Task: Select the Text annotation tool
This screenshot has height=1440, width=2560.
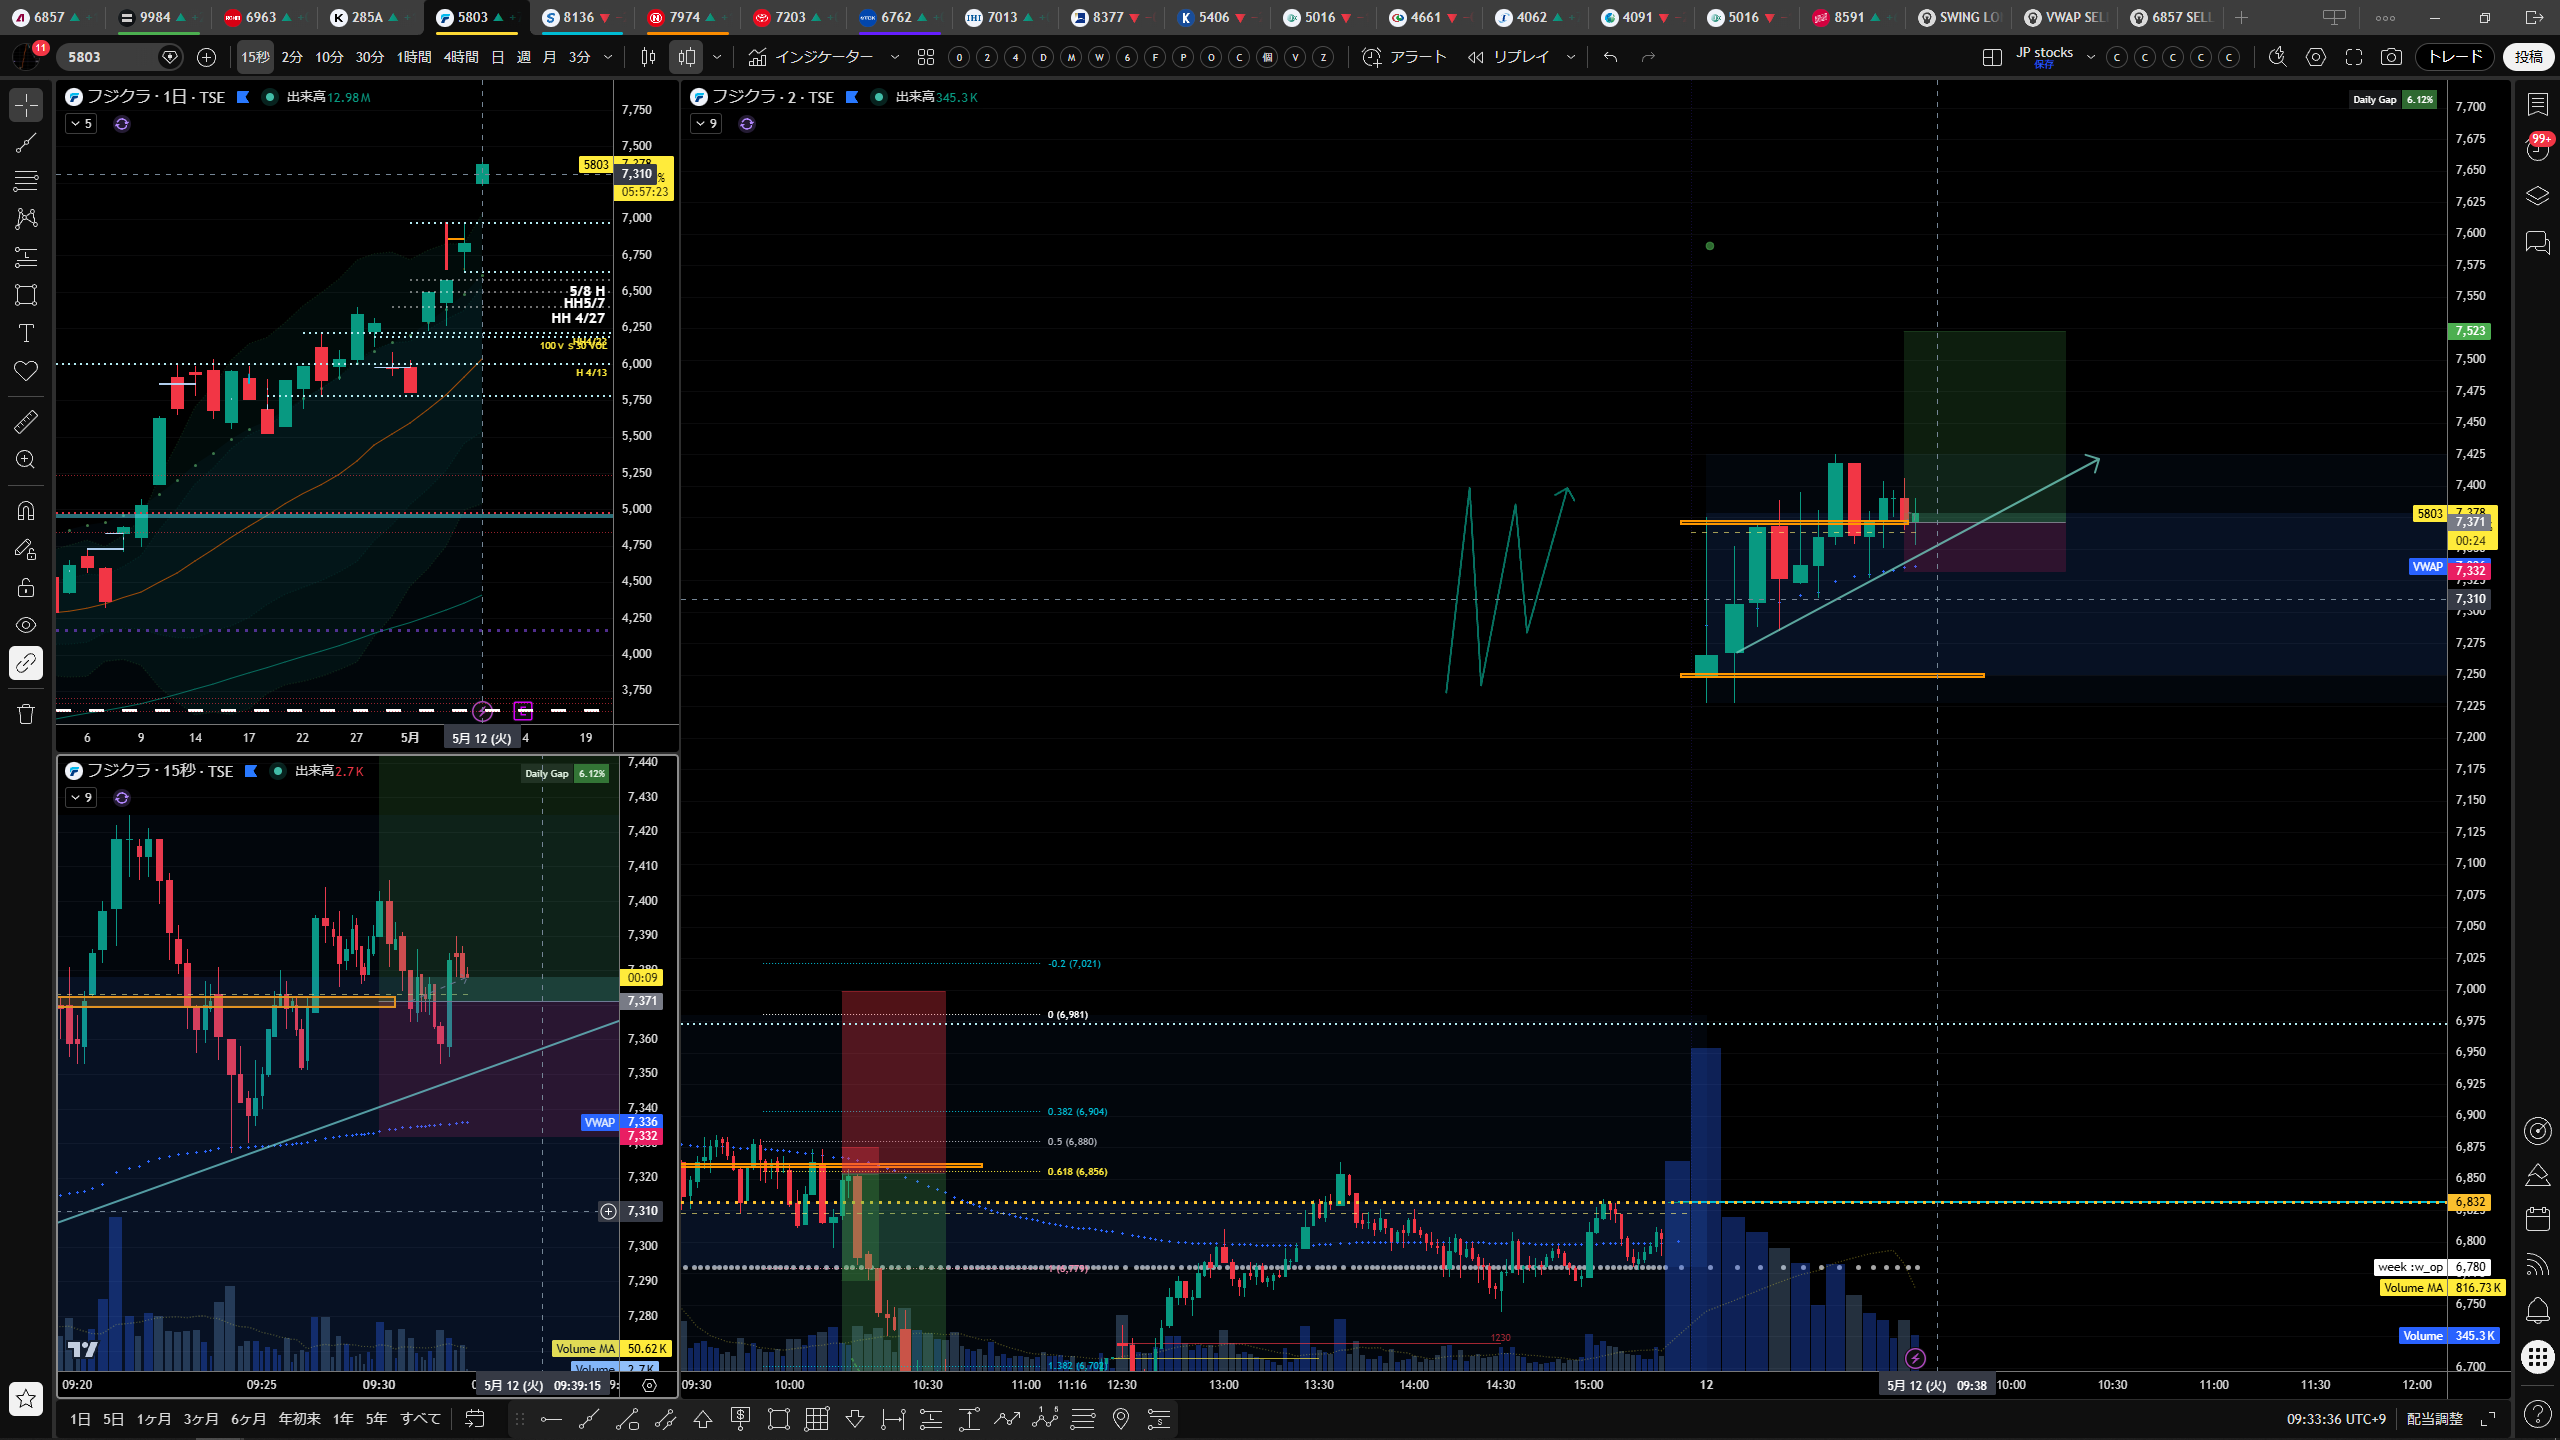Action: point(26,333)
